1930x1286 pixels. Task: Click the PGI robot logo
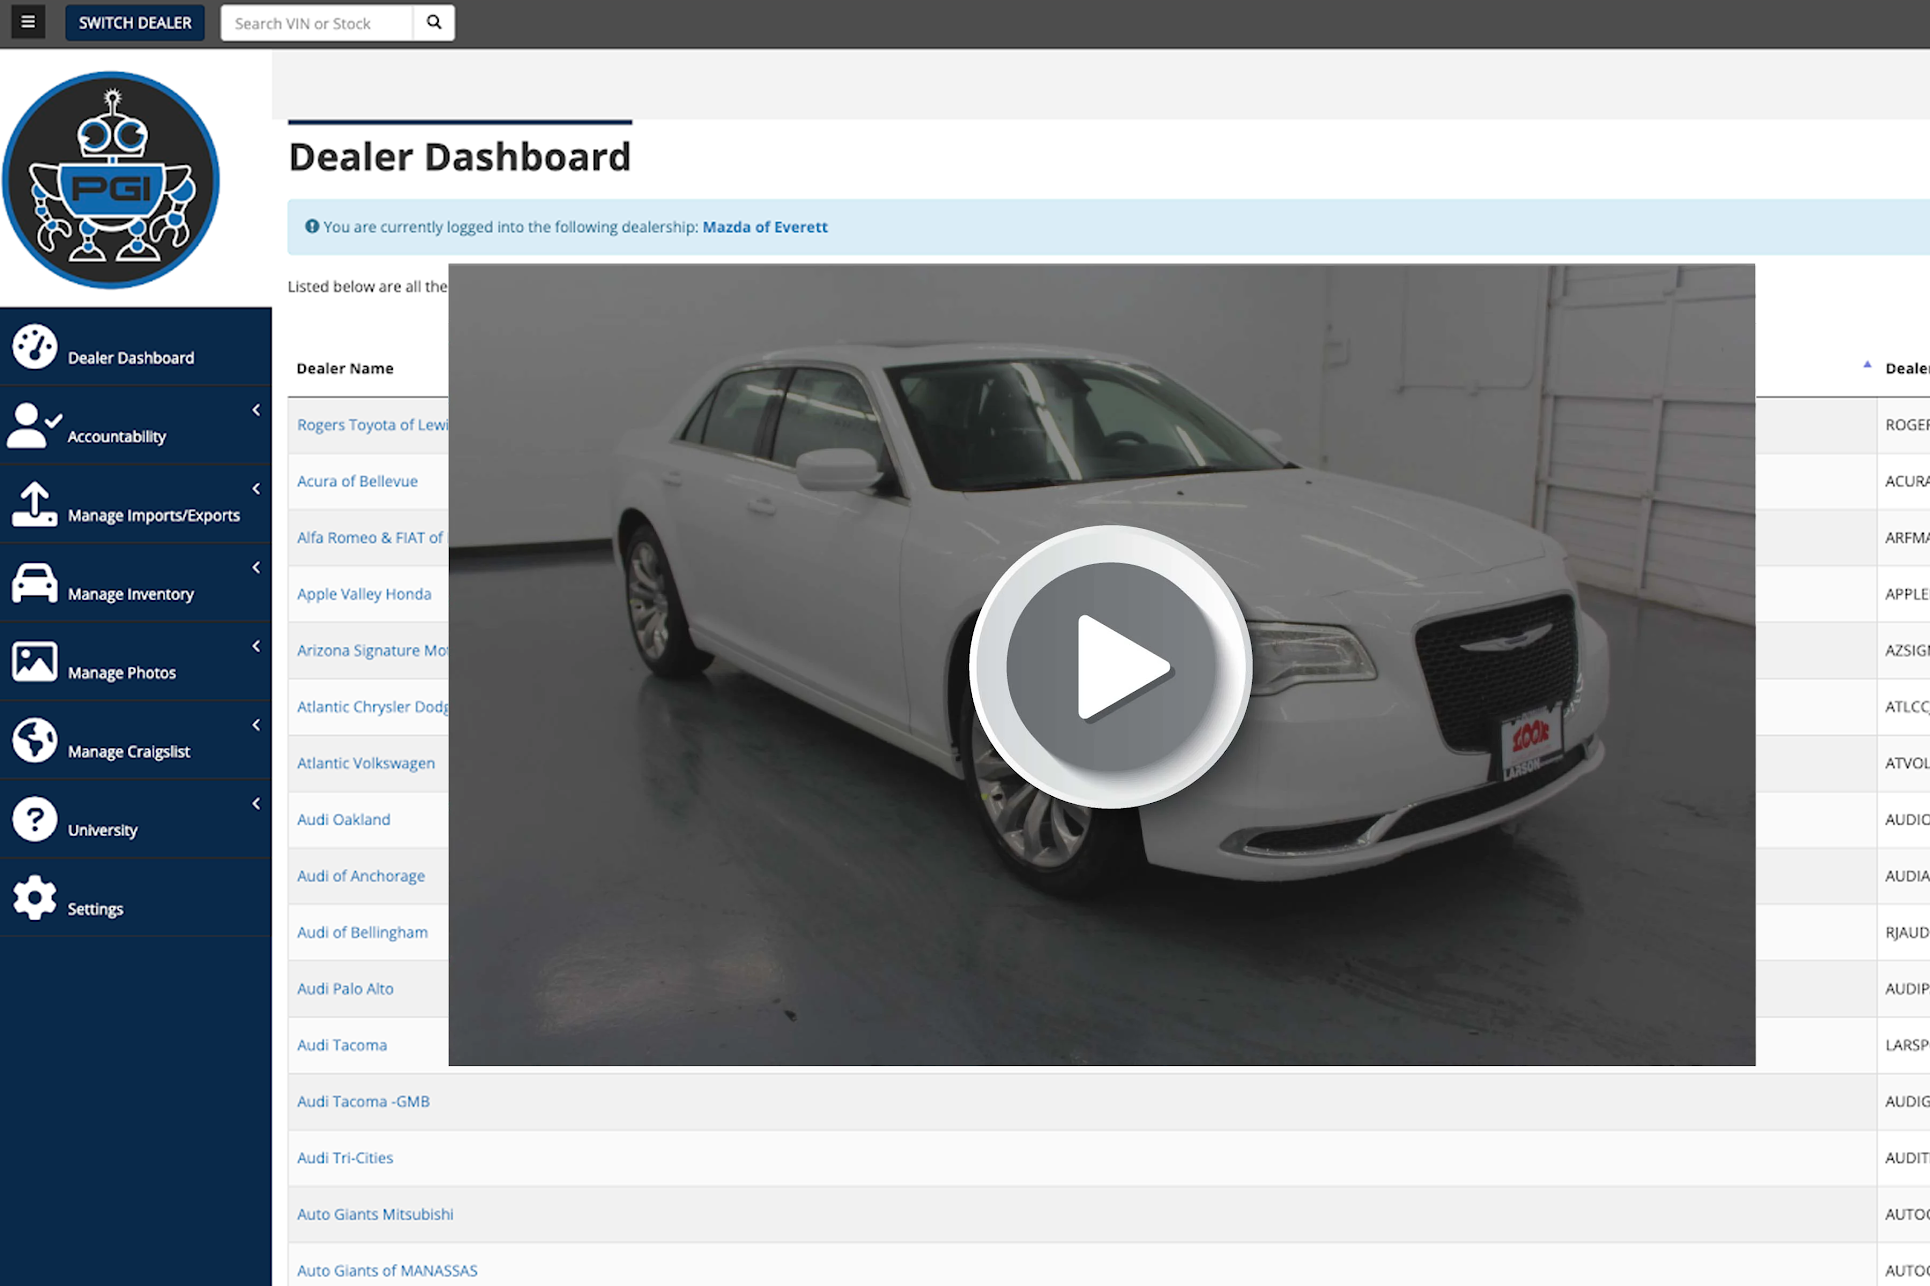(111, 180)
